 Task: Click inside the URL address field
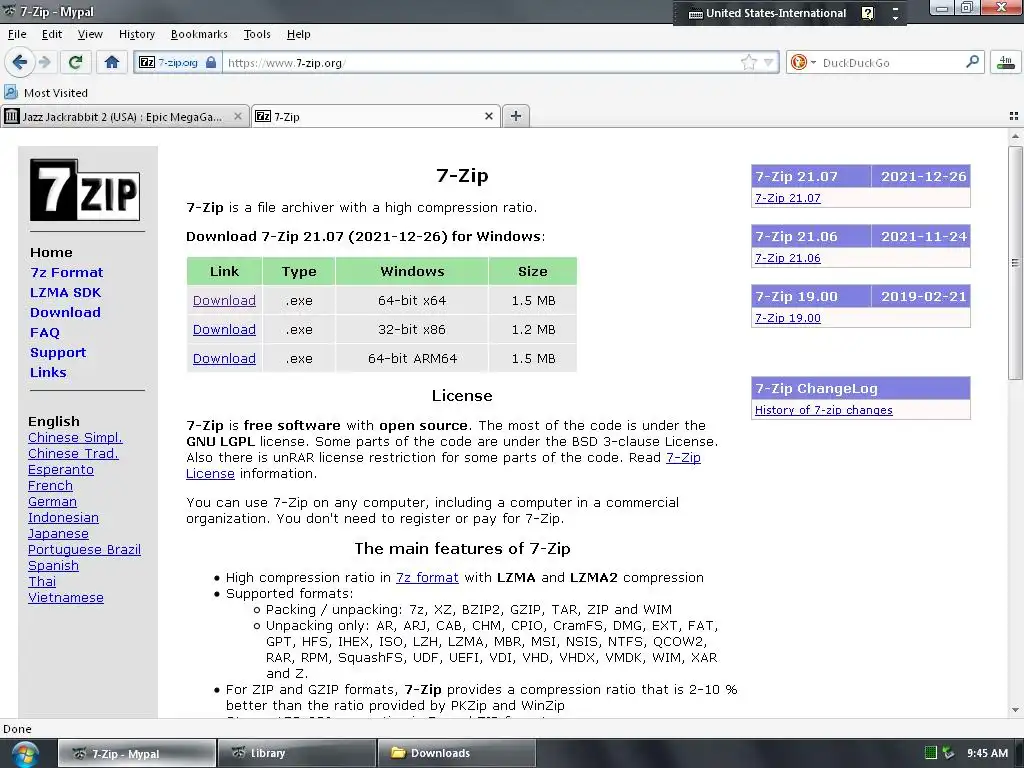pyautogui.click(x=480, y=63)
